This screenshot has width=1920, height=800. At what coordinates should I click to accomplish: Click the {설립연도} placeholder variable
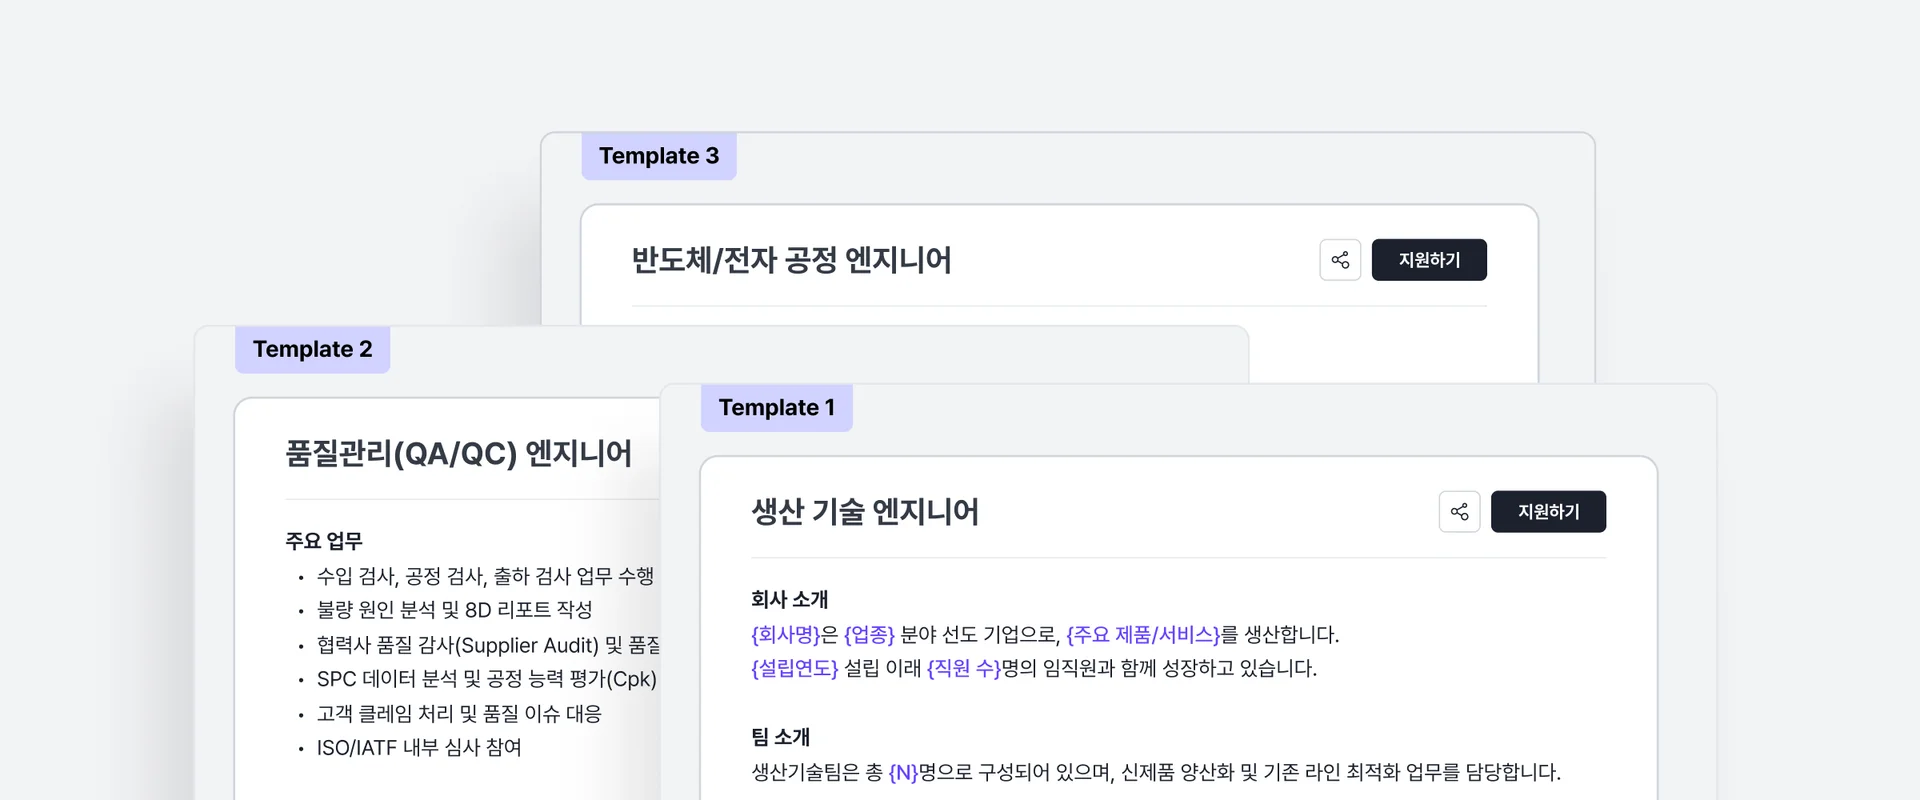(795, 669)
